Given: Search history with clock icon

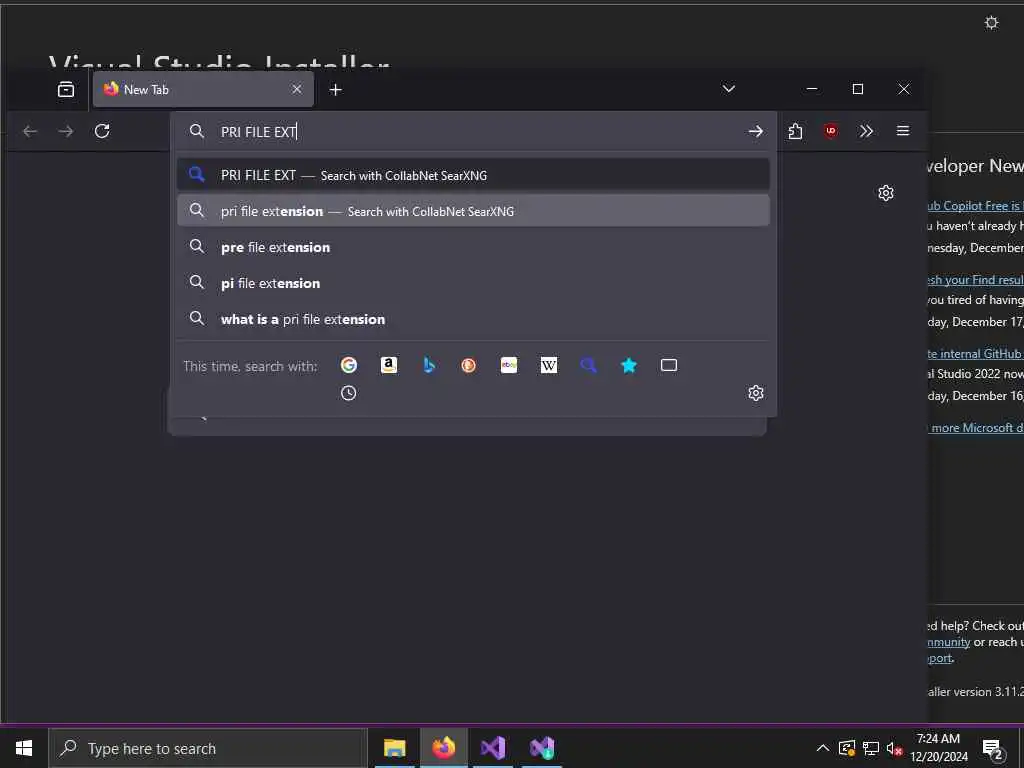Looking at the screenshot, I should click(349, 392).
